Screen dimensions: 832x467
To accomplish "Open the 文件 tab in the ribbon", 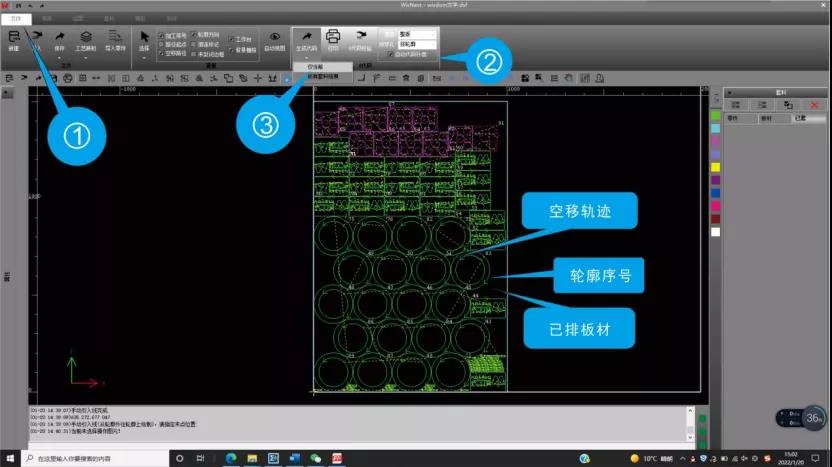I will (16, 19).
